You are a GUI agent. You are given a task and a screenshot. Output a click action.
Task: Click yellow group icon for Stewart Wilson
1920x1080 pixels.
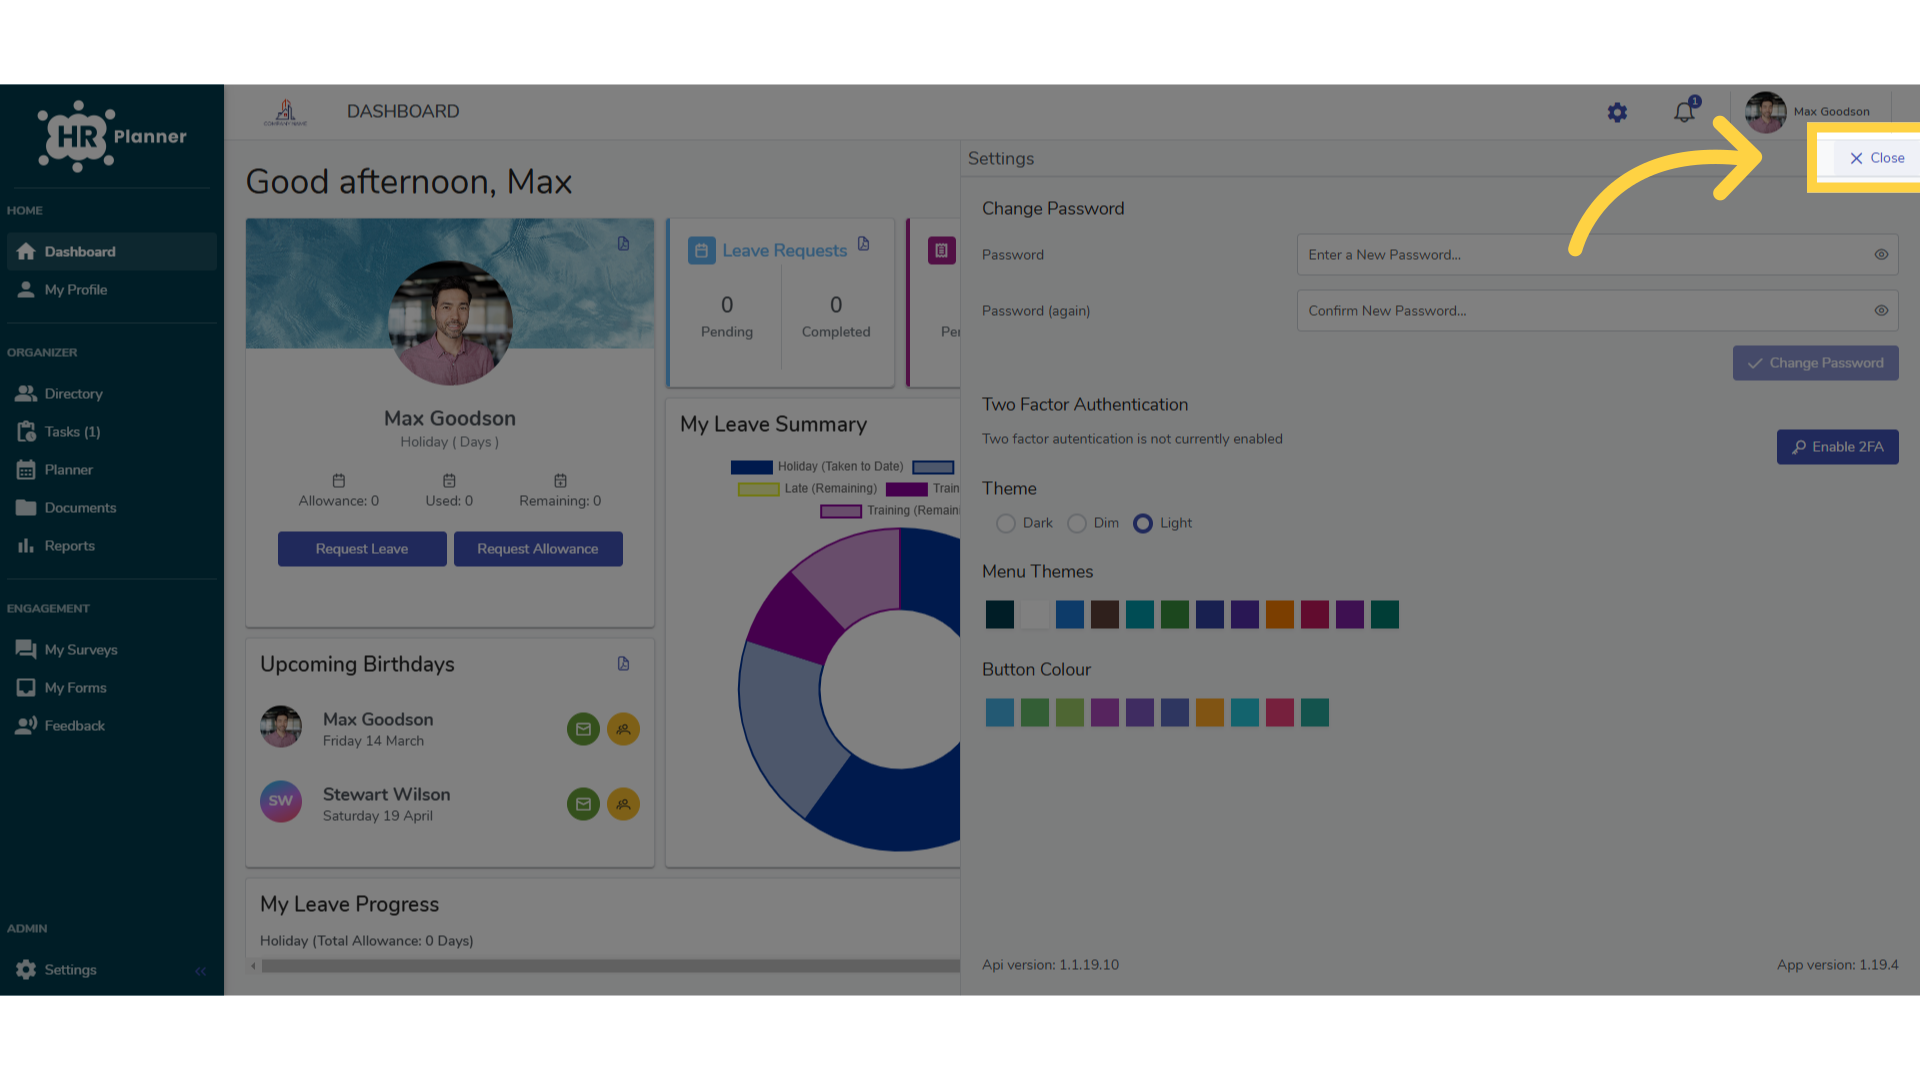click(x=623, y=804)
